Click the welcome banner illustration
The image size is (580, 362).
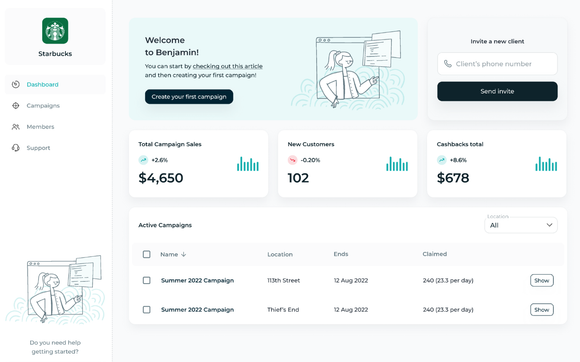[x=348, y=70]
